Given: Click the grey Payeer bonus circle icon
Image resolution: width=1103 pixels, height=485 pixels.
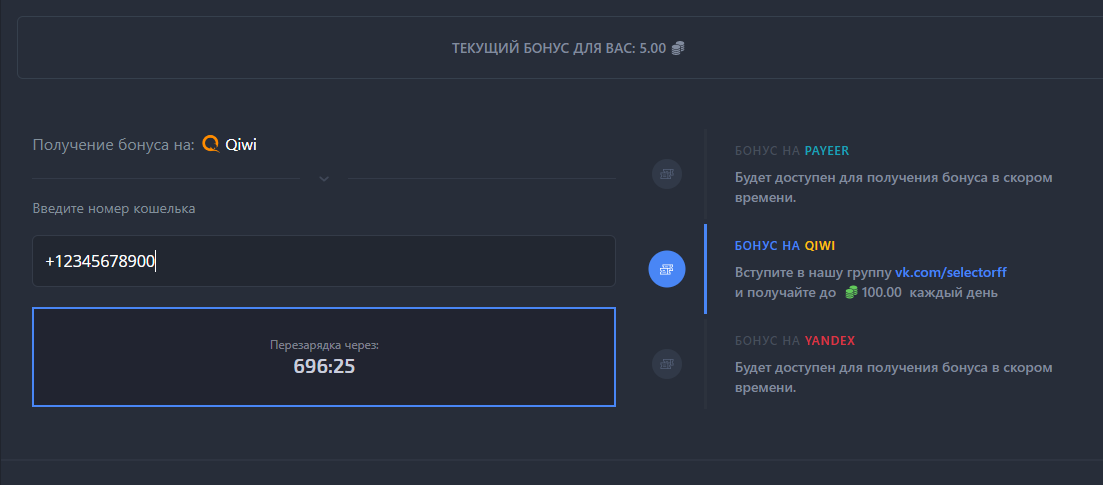Looking at the screenshot, I should 667,174.
